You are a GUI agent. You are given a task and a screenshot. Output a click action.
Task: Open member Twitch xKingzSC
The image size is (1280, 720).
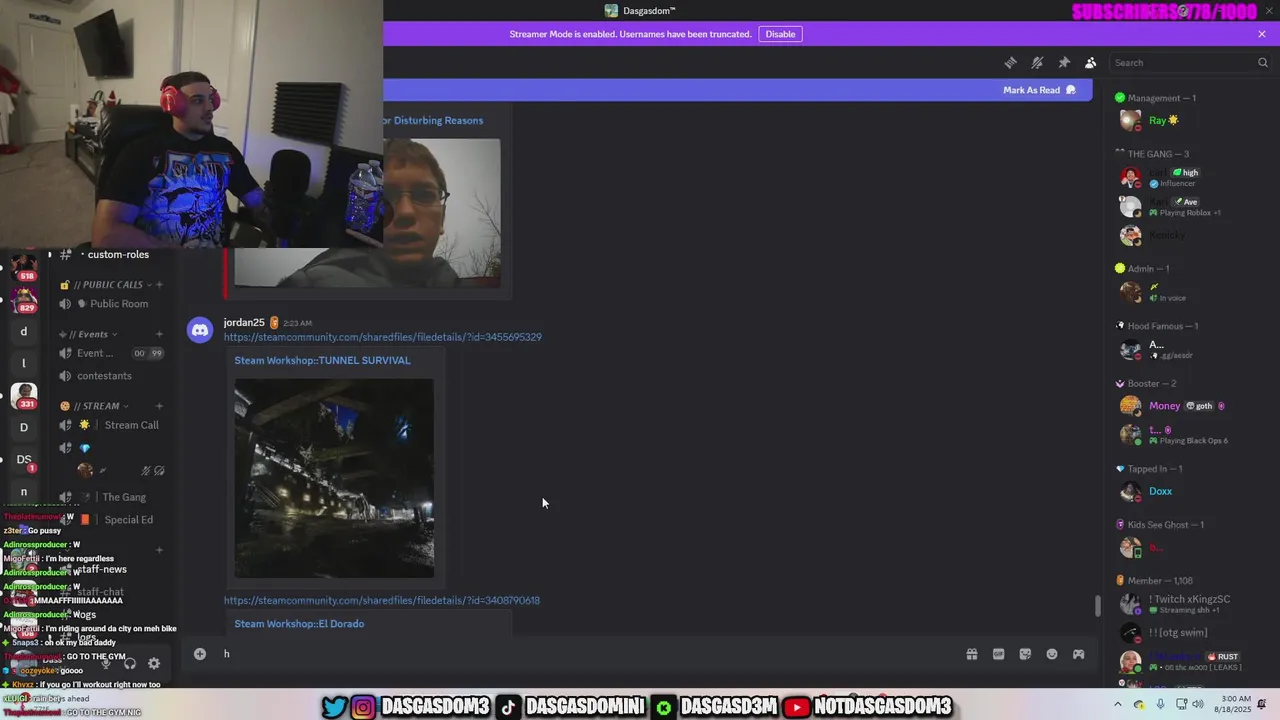pyautogui.click(x=1190, y=604)
